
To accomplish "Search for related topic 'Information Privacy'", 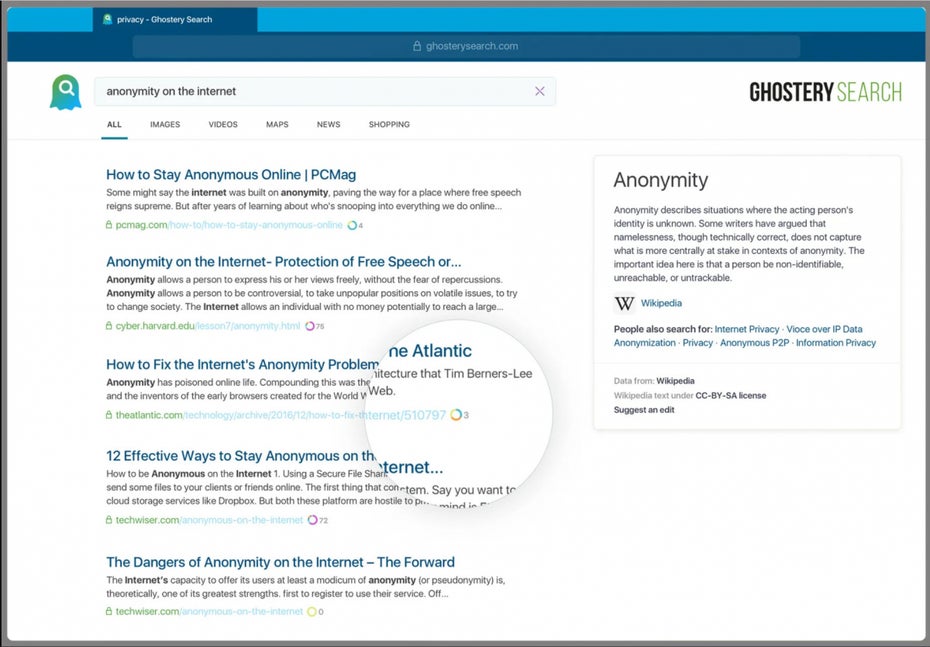I will pos(836,343).
